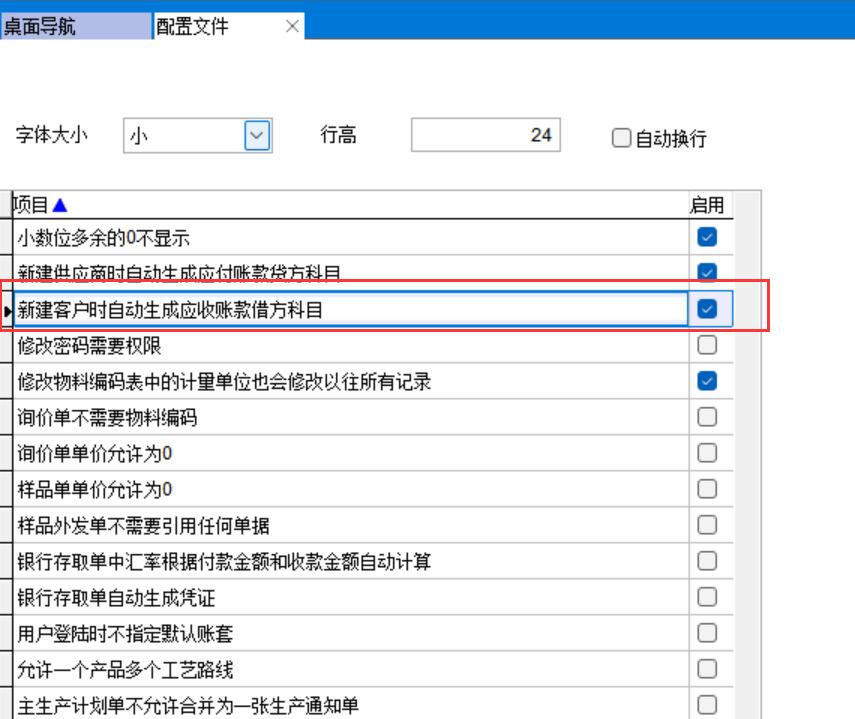Enable 银行存取单自动生成凭证 checkbox

click(x=708, y=597)
